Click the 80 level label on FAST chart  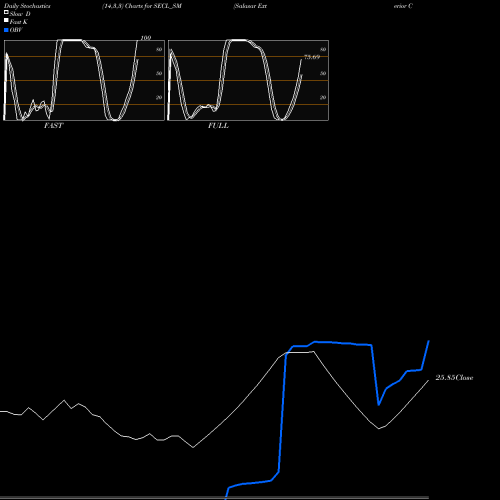(x=159, y=50)
